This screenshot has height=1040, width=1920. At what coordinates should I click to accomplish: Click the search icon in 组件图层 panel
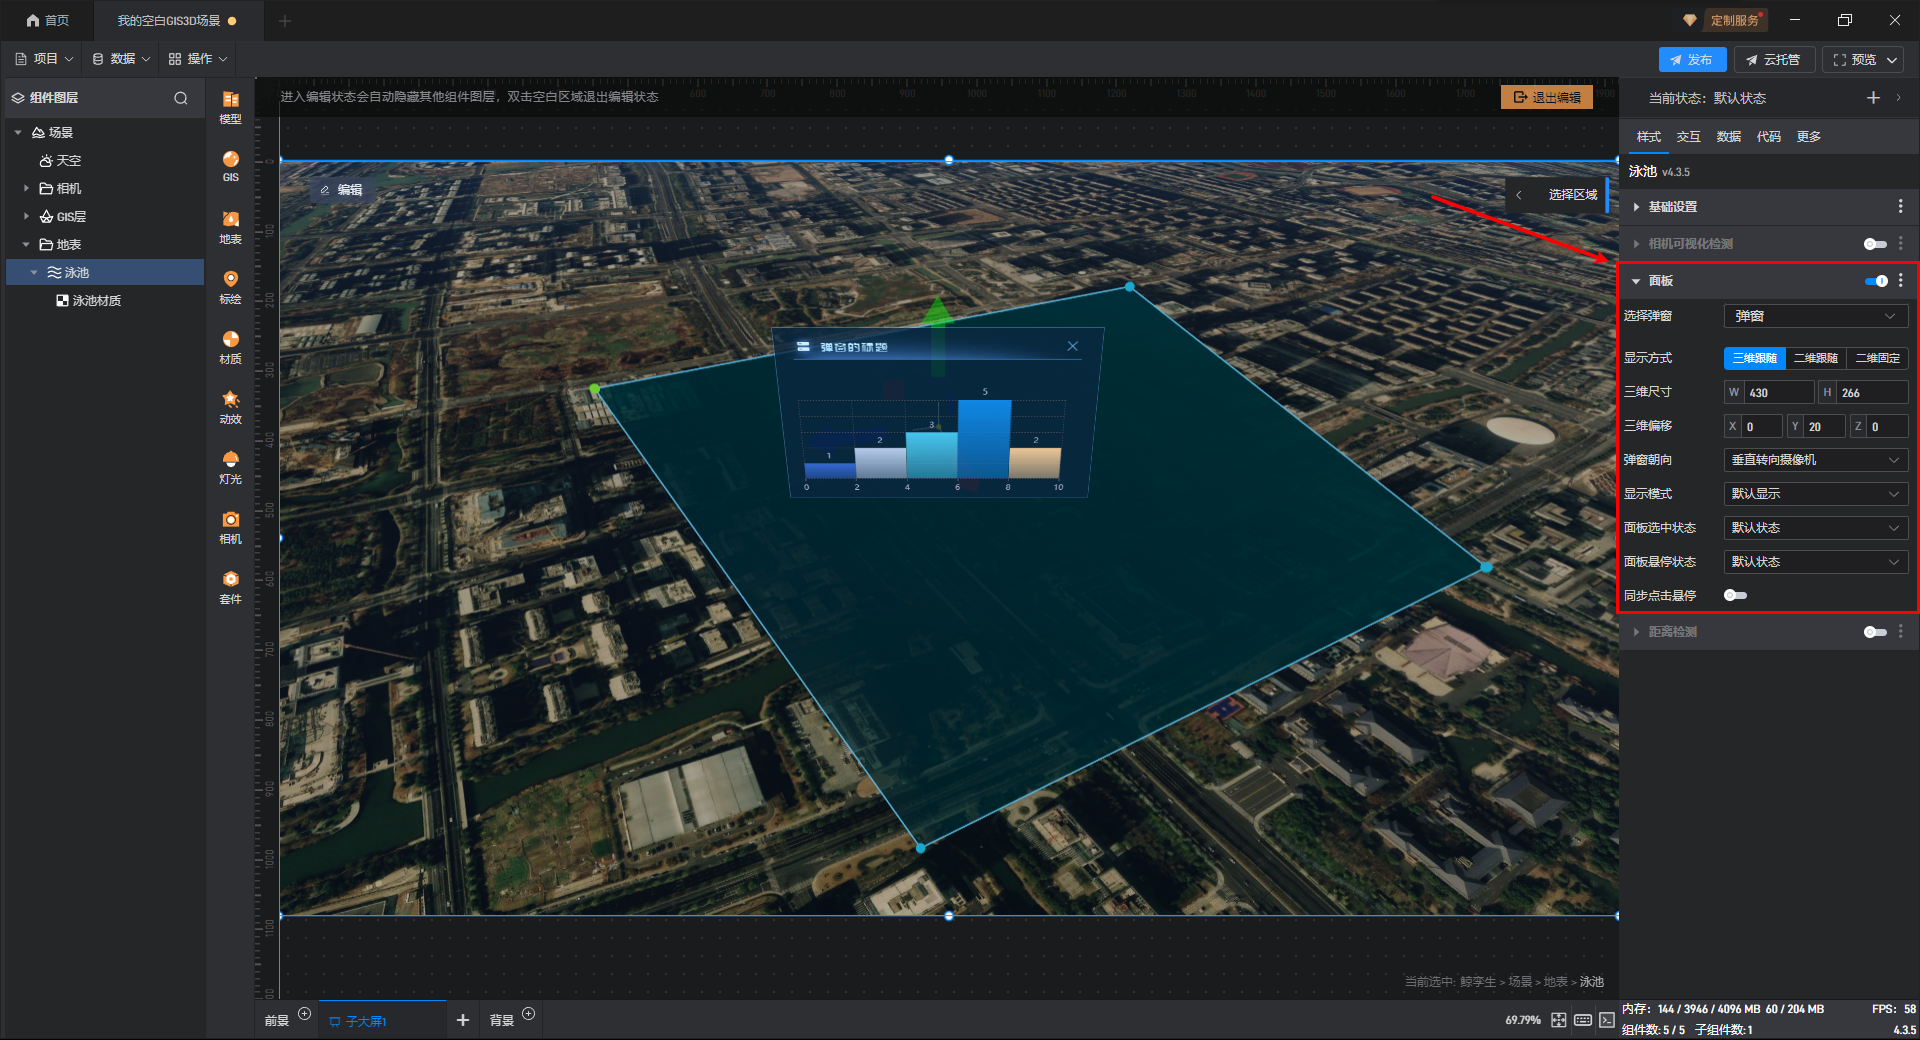click(x=181, y=98)
